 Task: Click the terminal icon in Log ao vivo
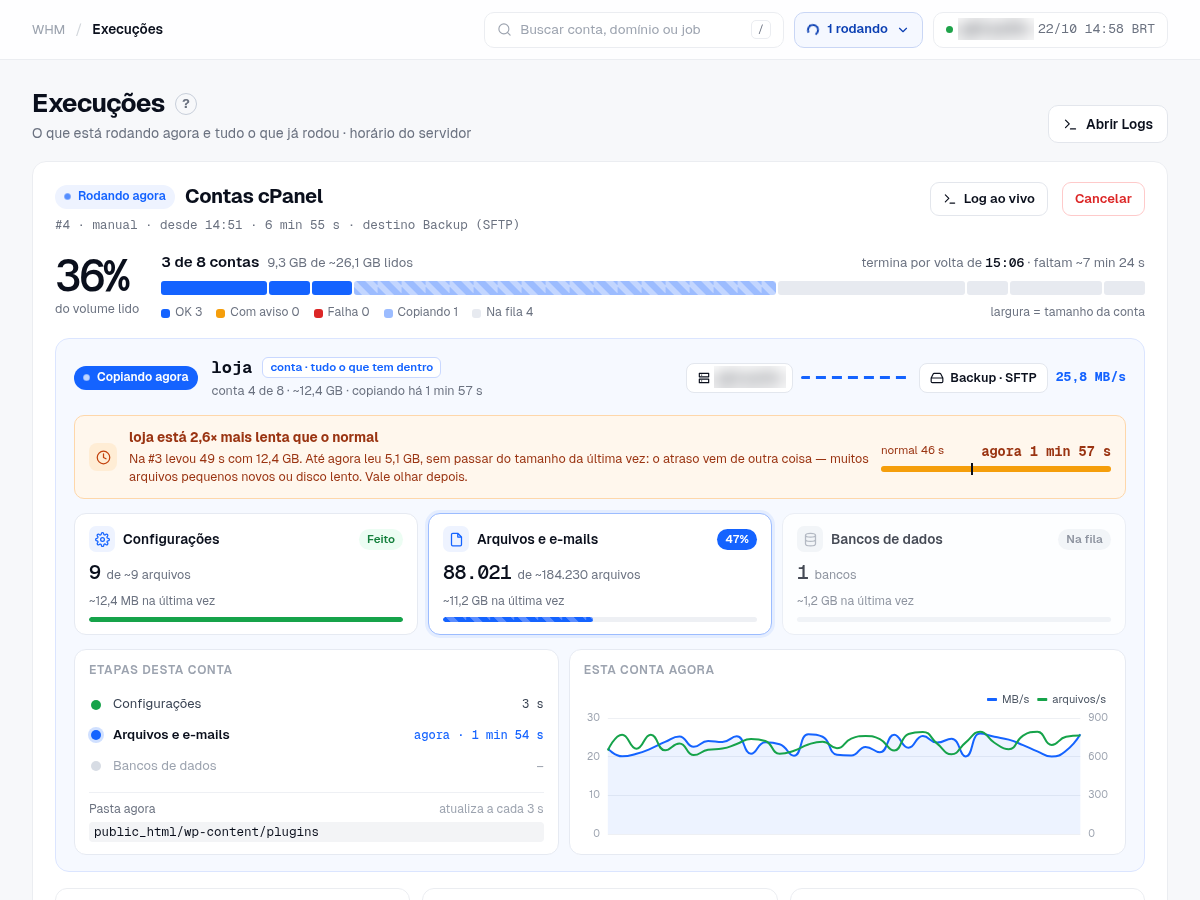950,199
